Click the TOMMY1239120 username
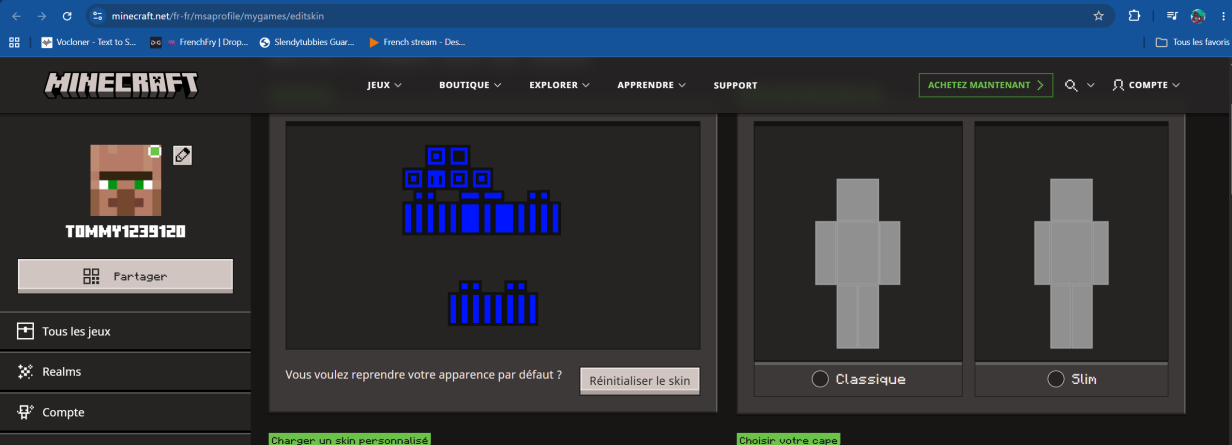This screenshot has height=445, width=1232. tap(126, 231)
